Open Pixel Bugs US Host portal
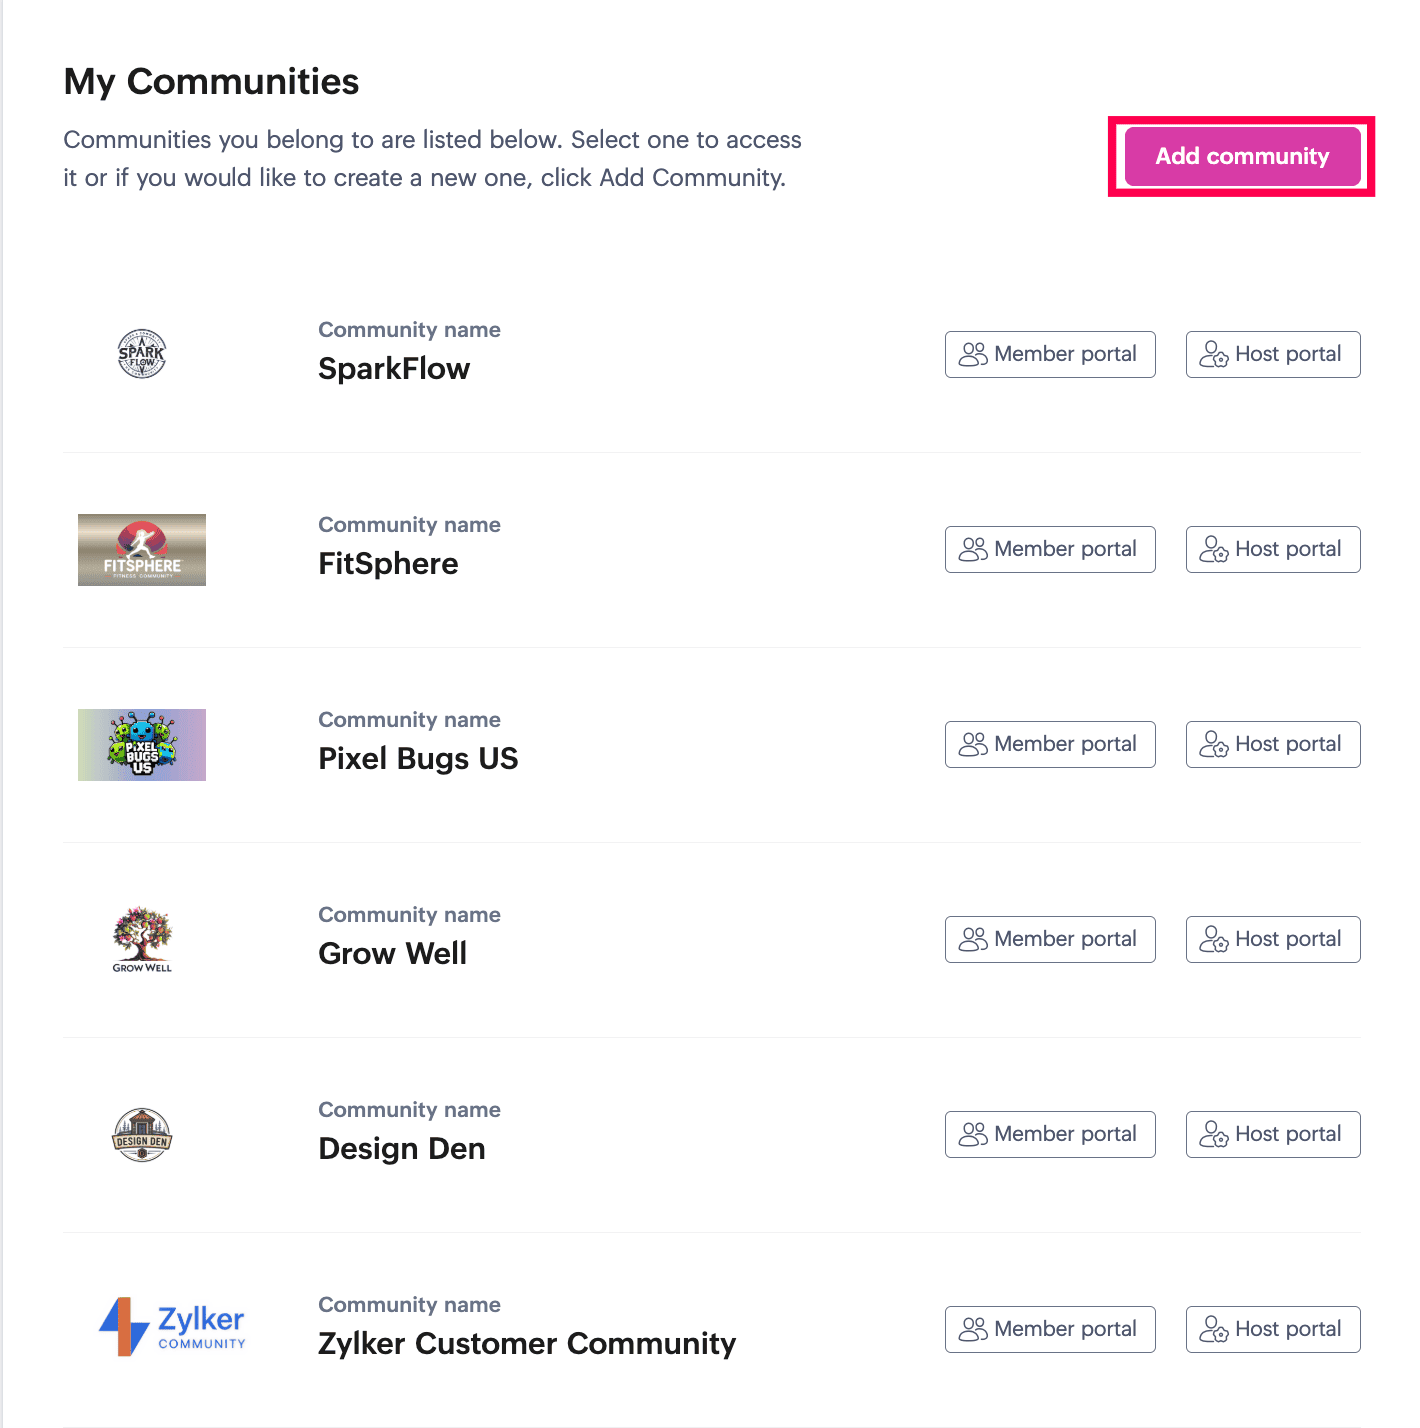Image resolution: width=1420 pixels, height=1428 pixels. 1273,744
